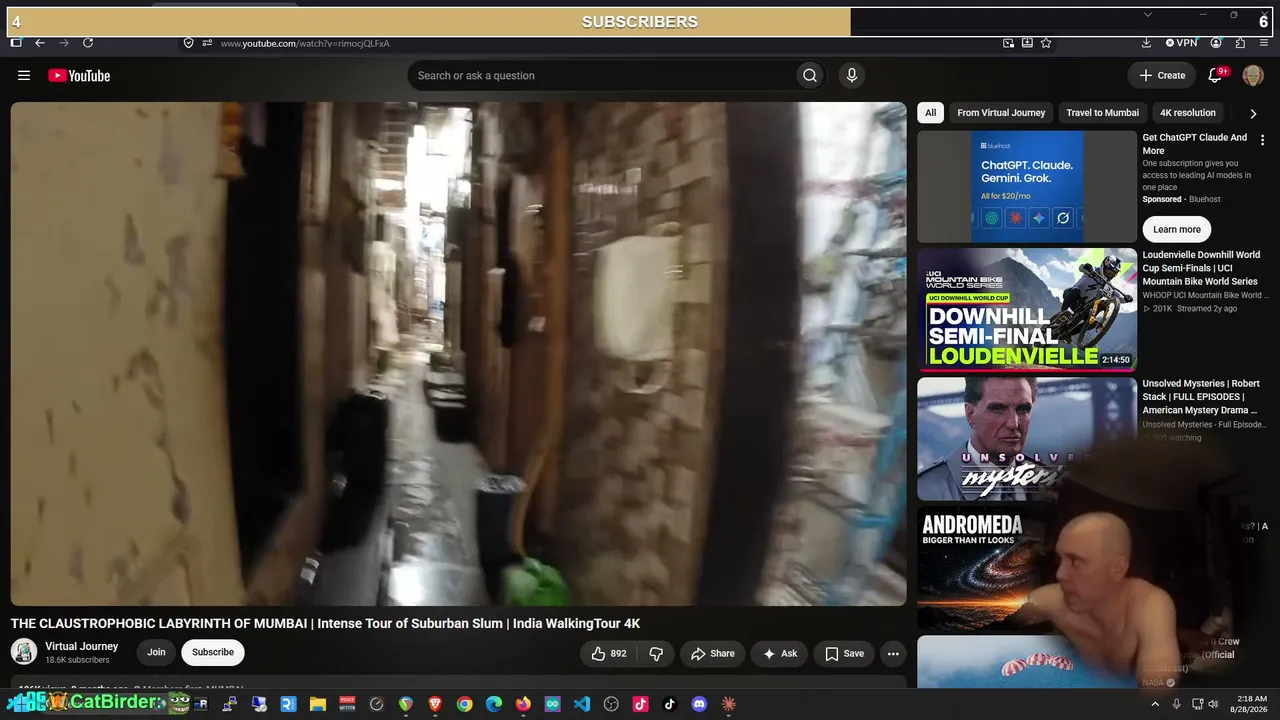Screen dimensions: 1280x720
Task: Open File Explorer from the taskbar
Action: 318,704
